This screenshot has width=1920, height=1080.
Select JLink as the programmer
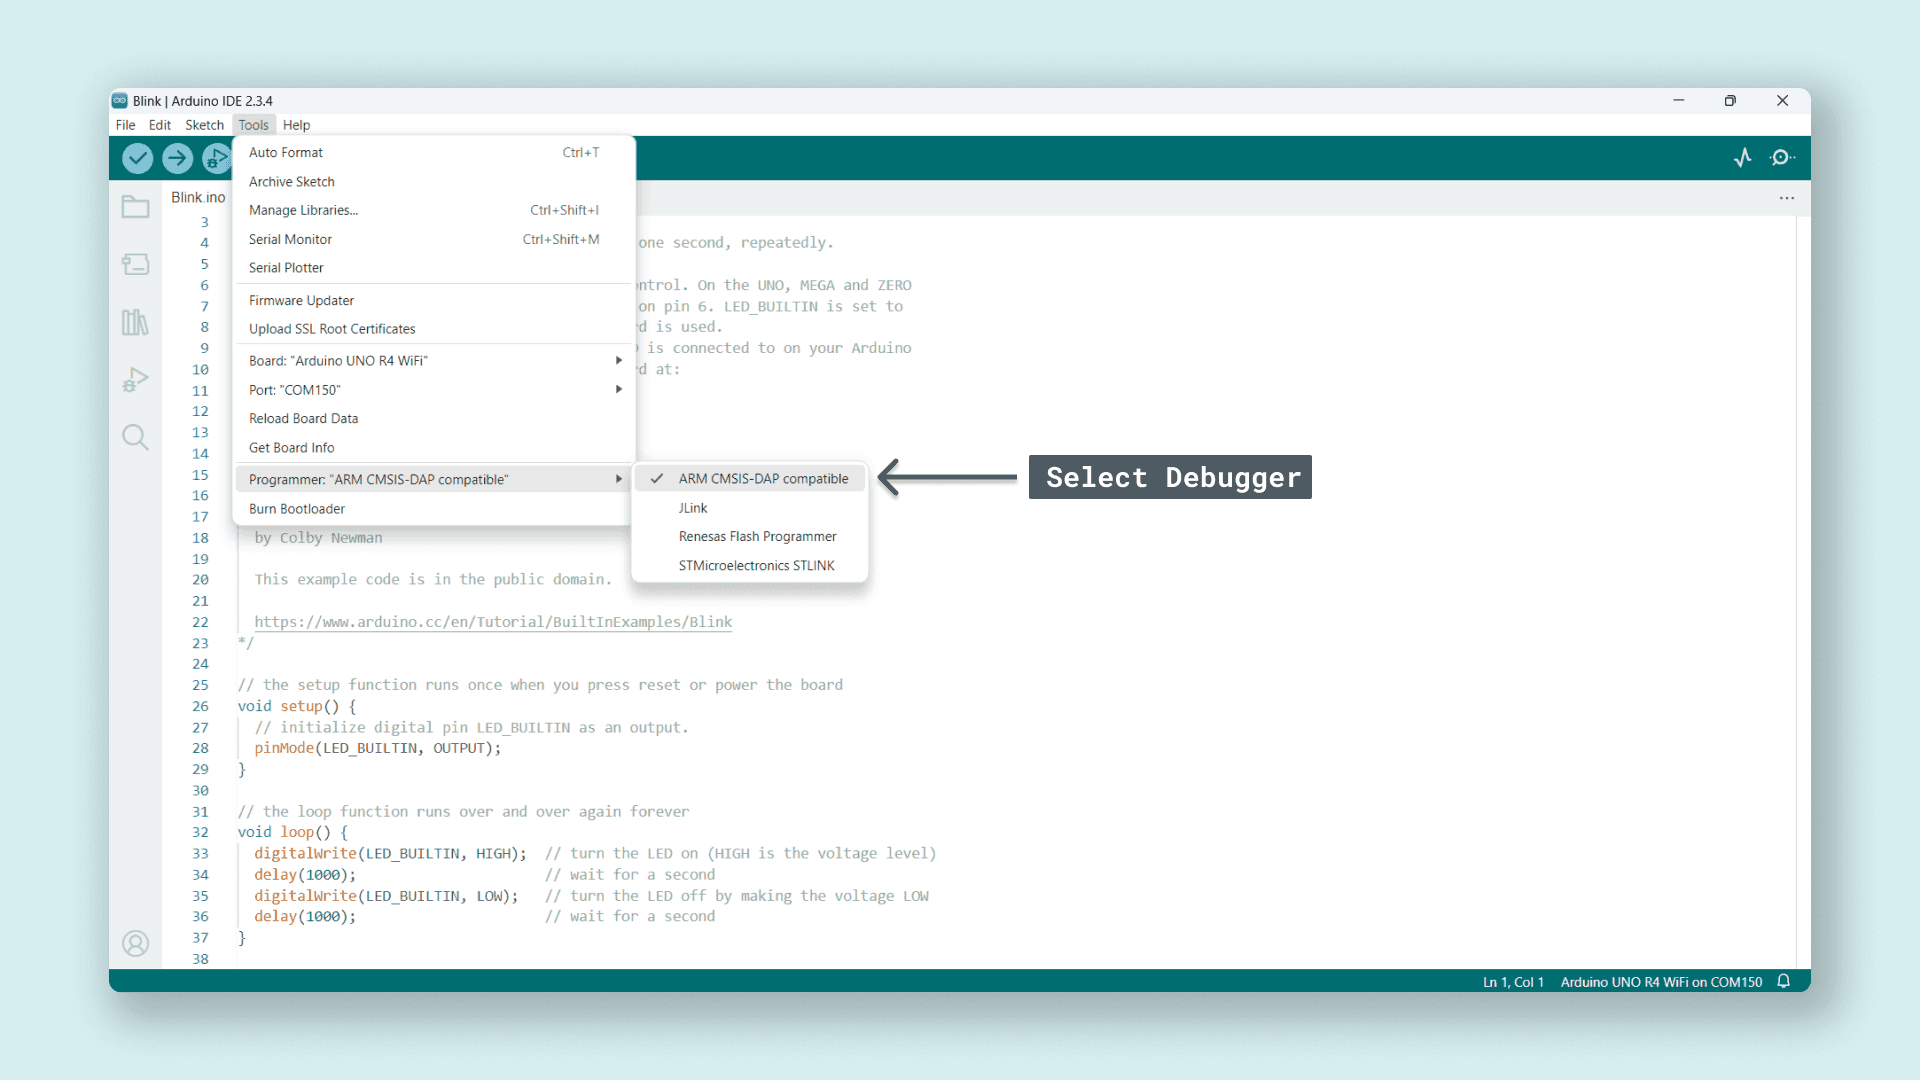[x=693, y=507]
